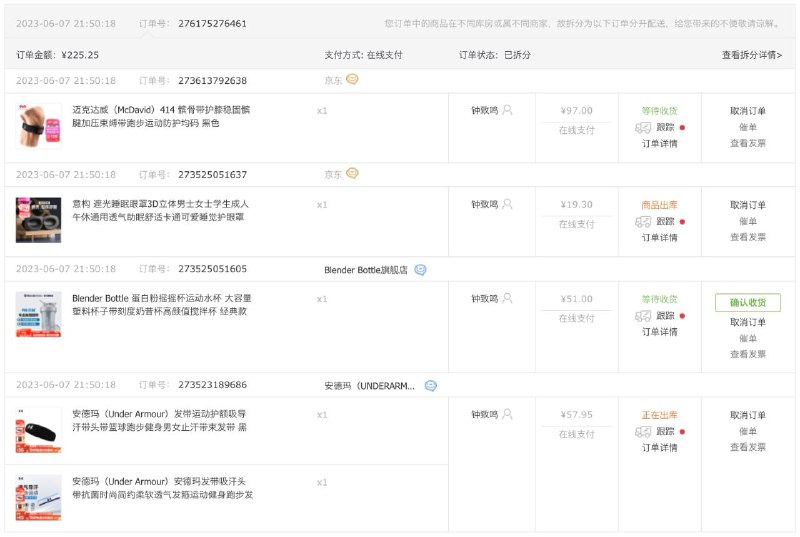Open Under Armour 安德玛发带吸汗头 product thumbnail

tap(38, 497)
